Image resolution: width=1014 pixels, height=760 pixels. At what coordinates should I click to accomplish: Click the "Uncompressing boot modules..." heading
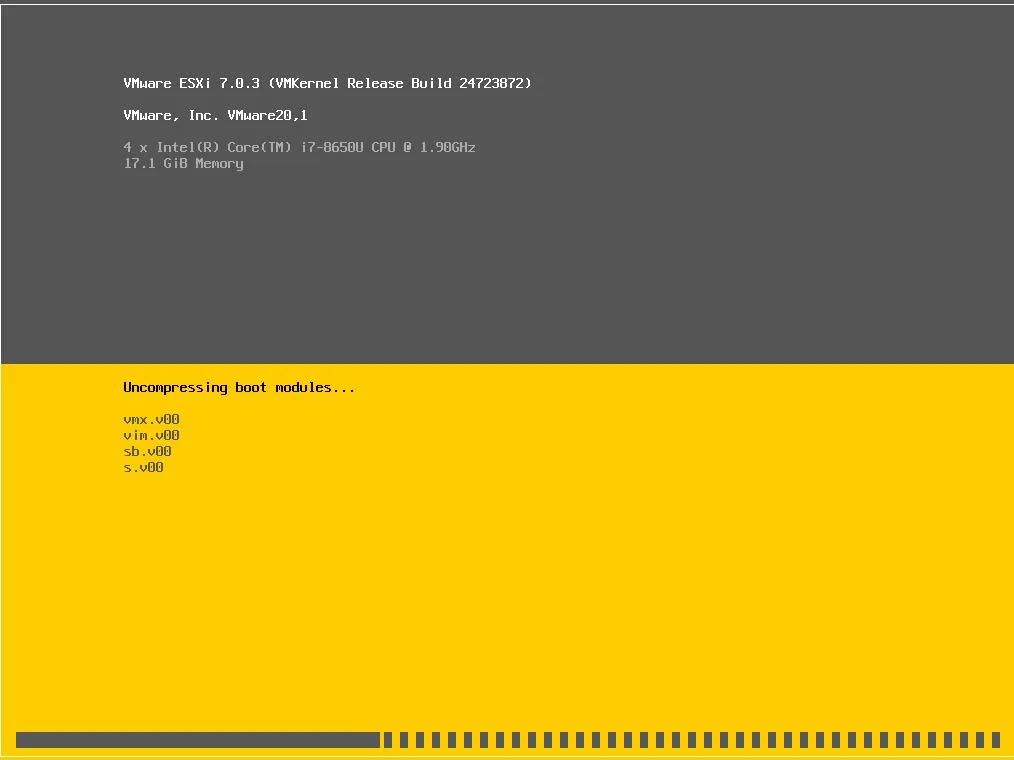pos(239,387)
